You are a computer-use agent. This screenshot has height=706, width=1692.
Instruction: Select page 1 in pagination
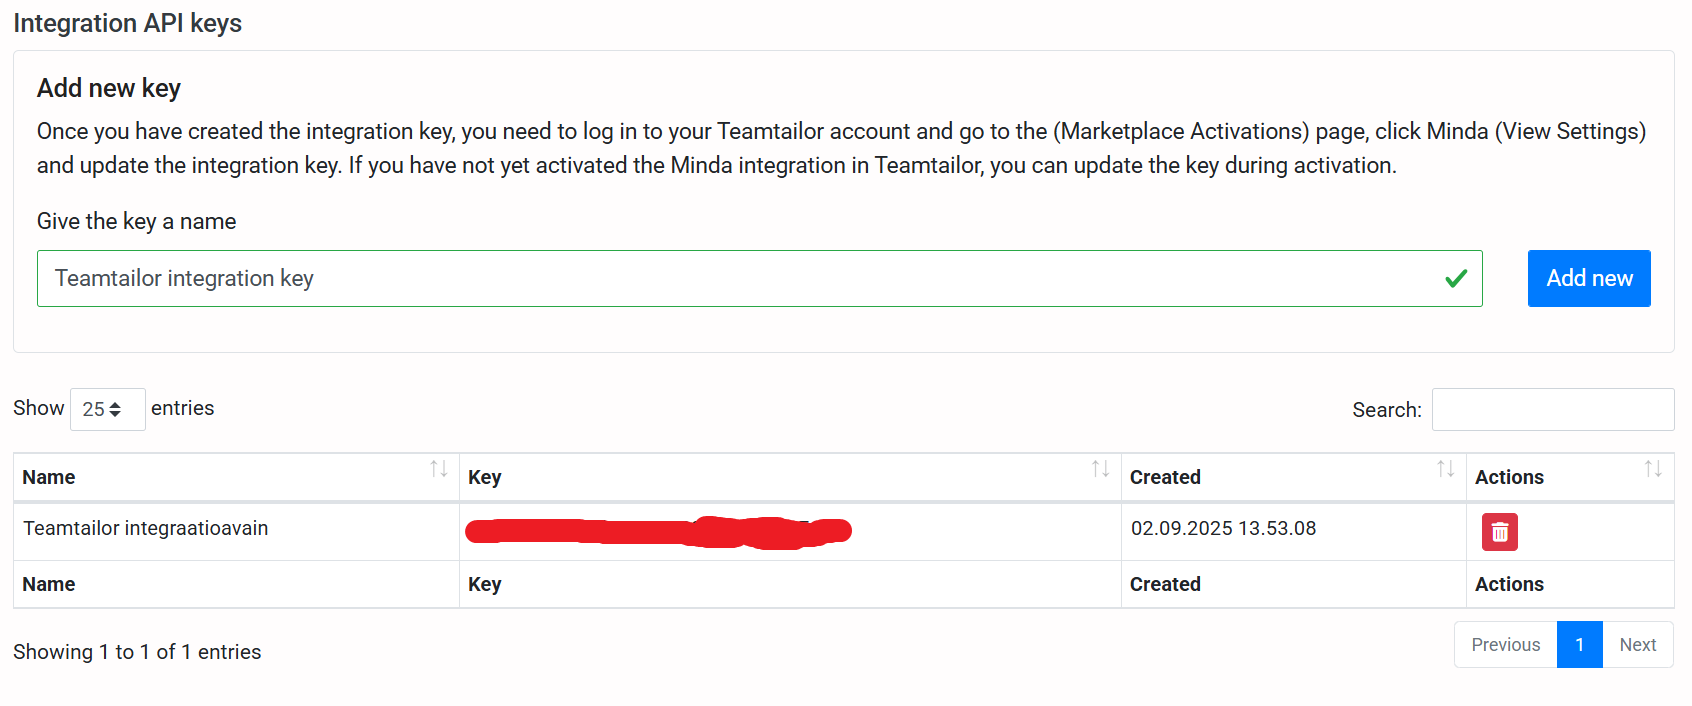[1579, 645]
